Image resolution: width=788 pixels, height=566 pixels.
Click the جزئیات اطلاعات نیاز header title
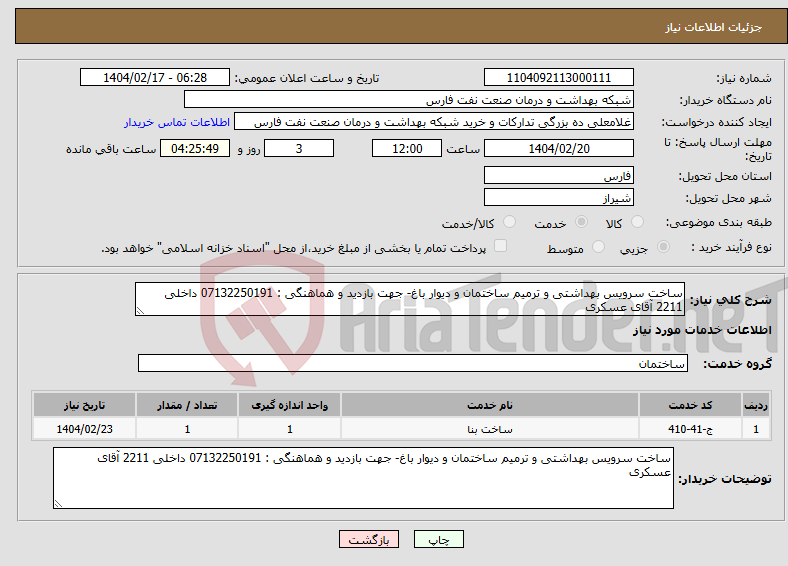pyautogui.click(x=714, y=27)
